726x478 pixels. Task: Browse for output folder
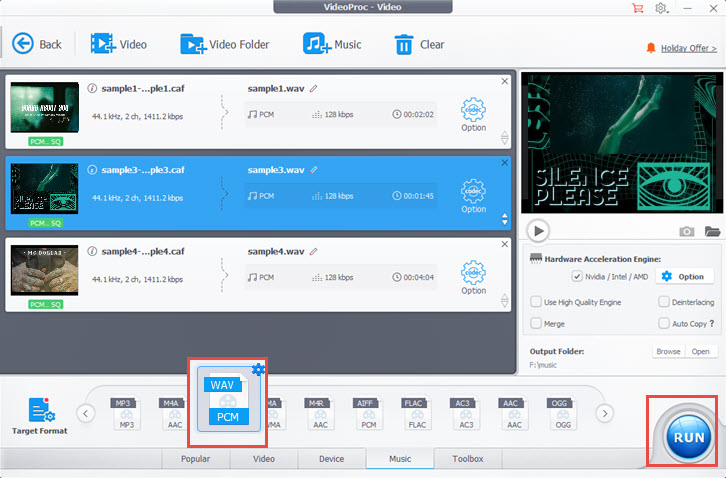click(x=668, y=352)
